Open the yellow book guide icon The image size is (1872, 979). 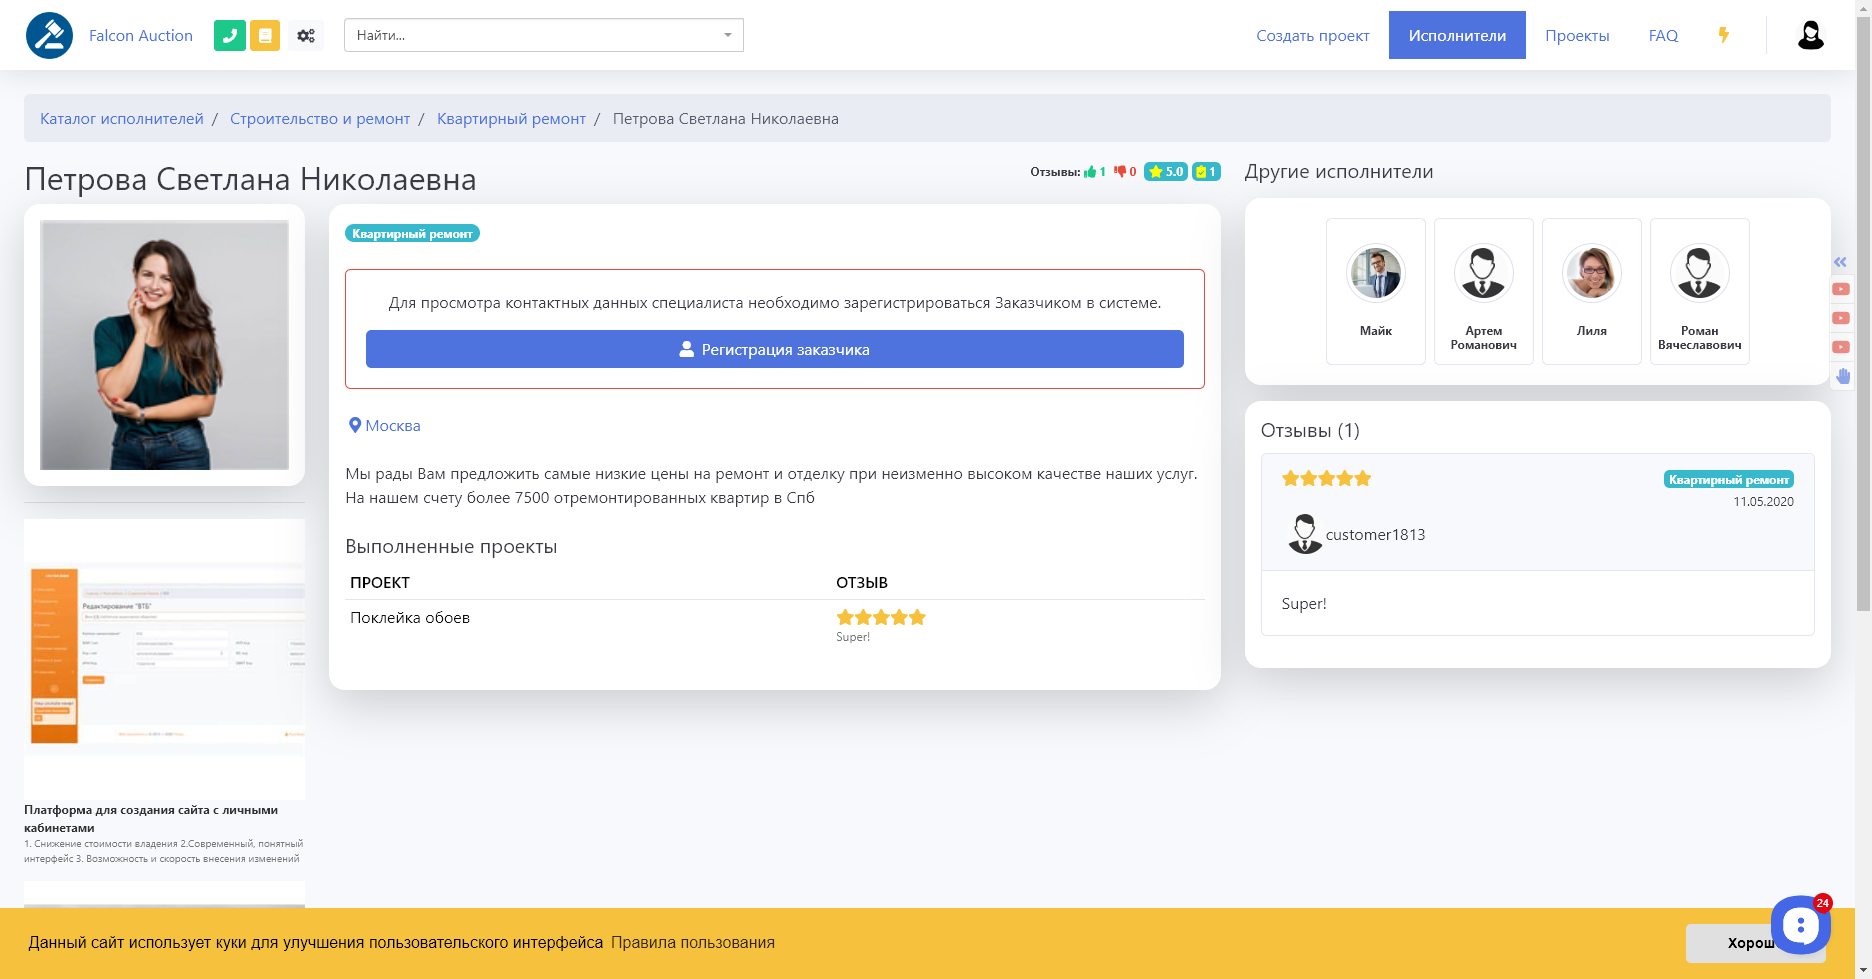click(265, 36)
